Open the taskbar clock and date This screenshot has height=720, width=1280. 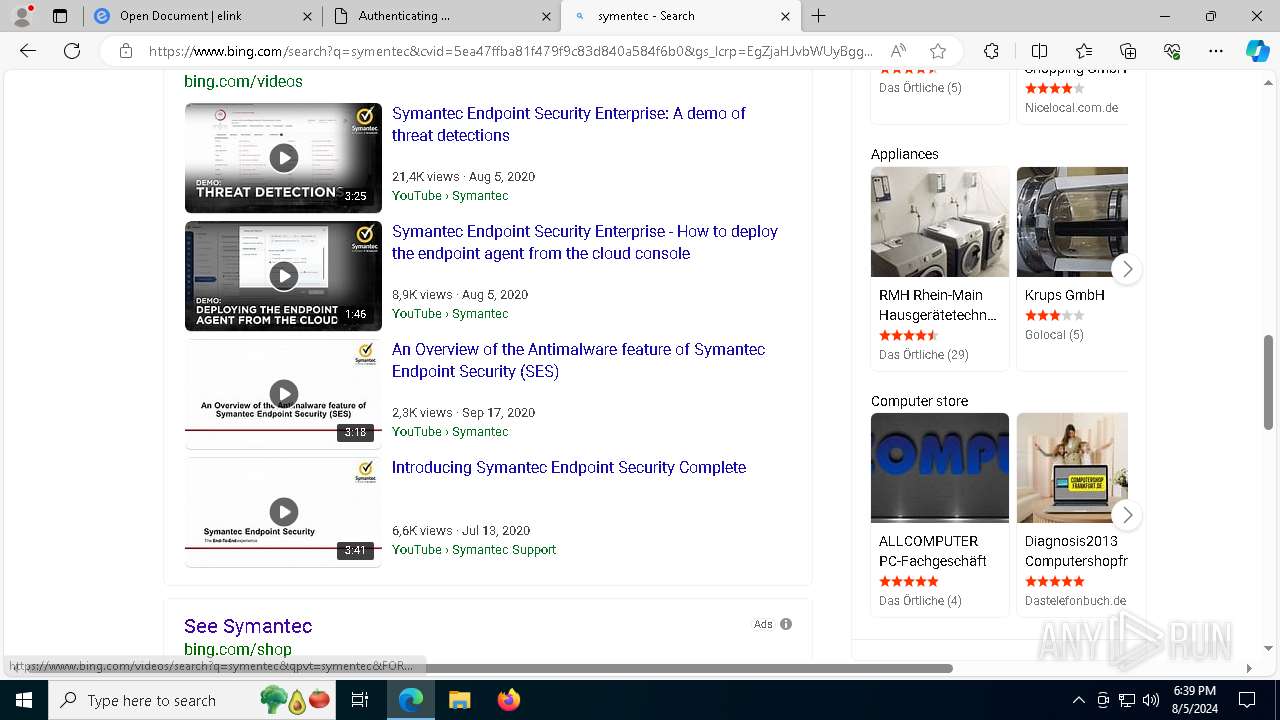coord(1194,700)
